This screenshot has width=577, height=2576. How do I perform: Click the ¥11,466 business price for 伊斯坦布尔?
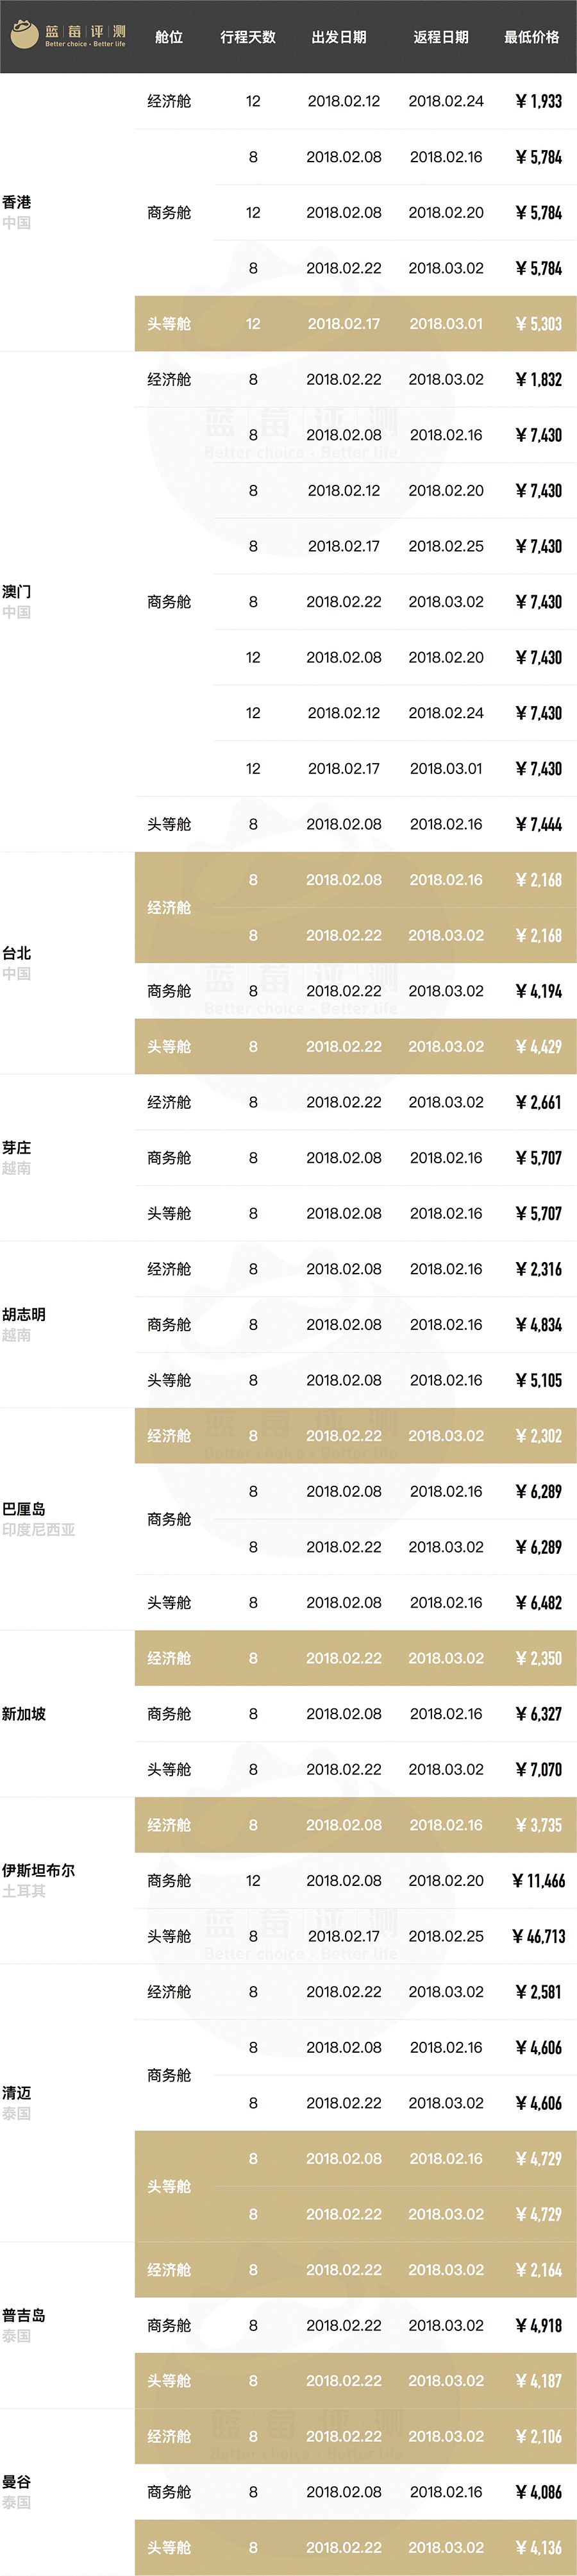coord(538,1881)
